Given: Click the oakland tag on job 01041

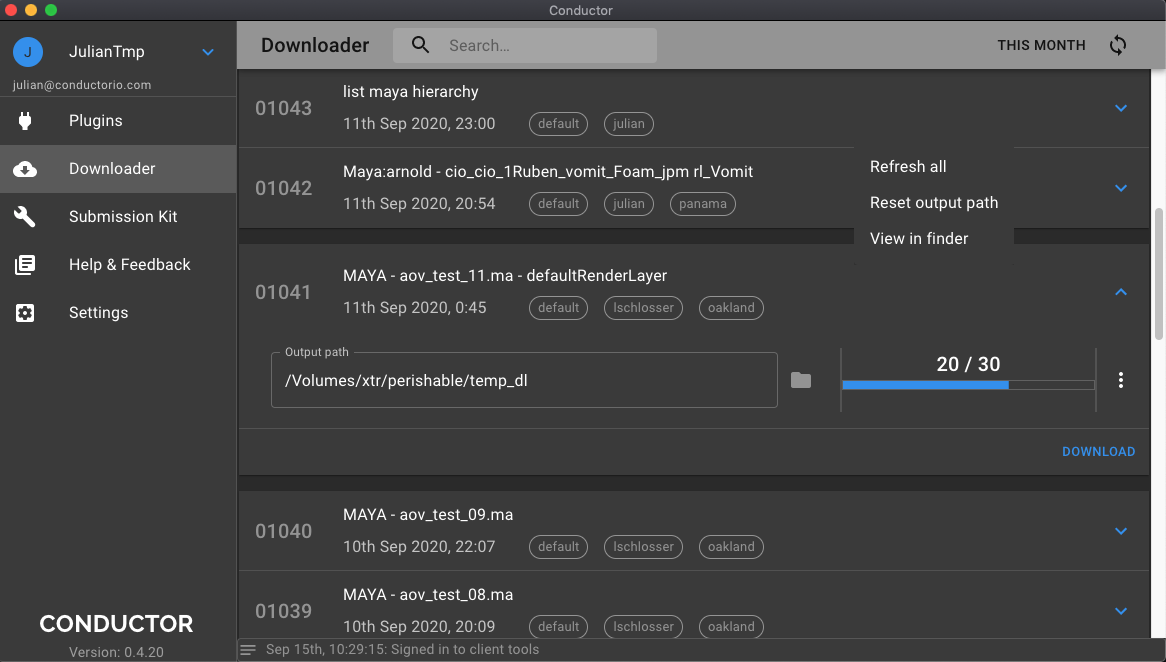Looking at the screenshot, I should tap(731, 308).
